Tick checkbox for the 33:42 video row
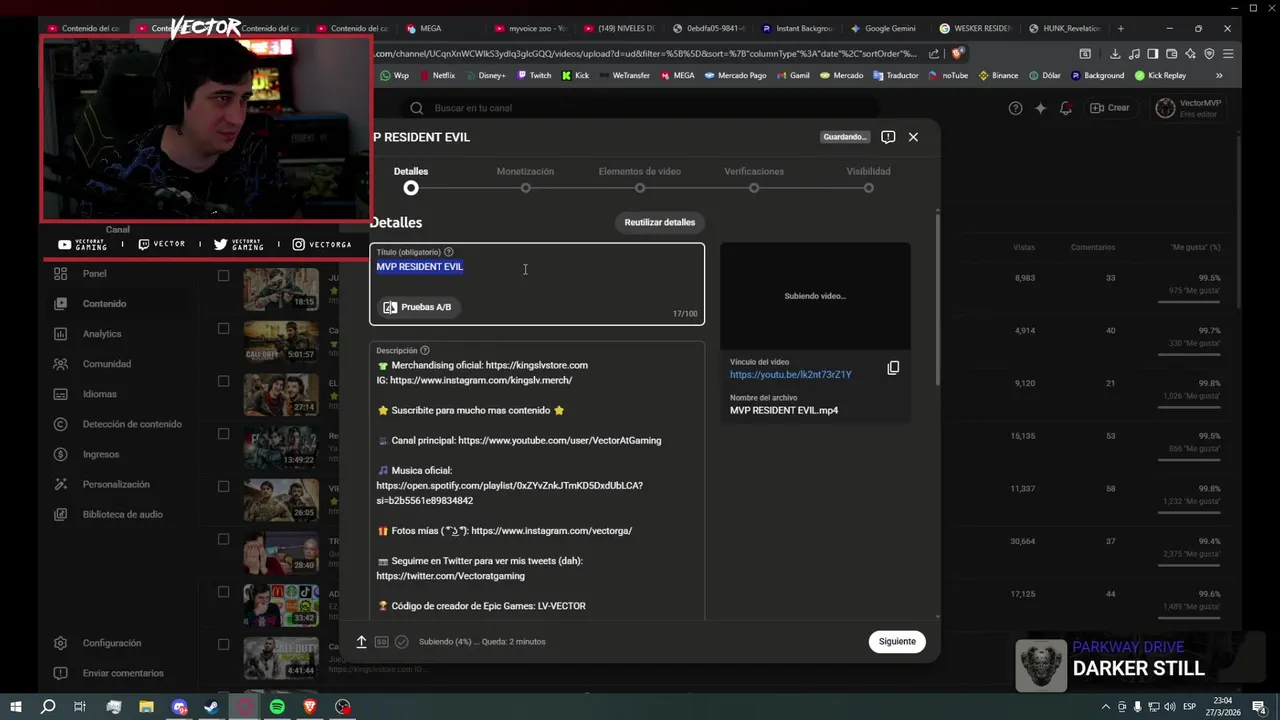 [x=224, y=592]
